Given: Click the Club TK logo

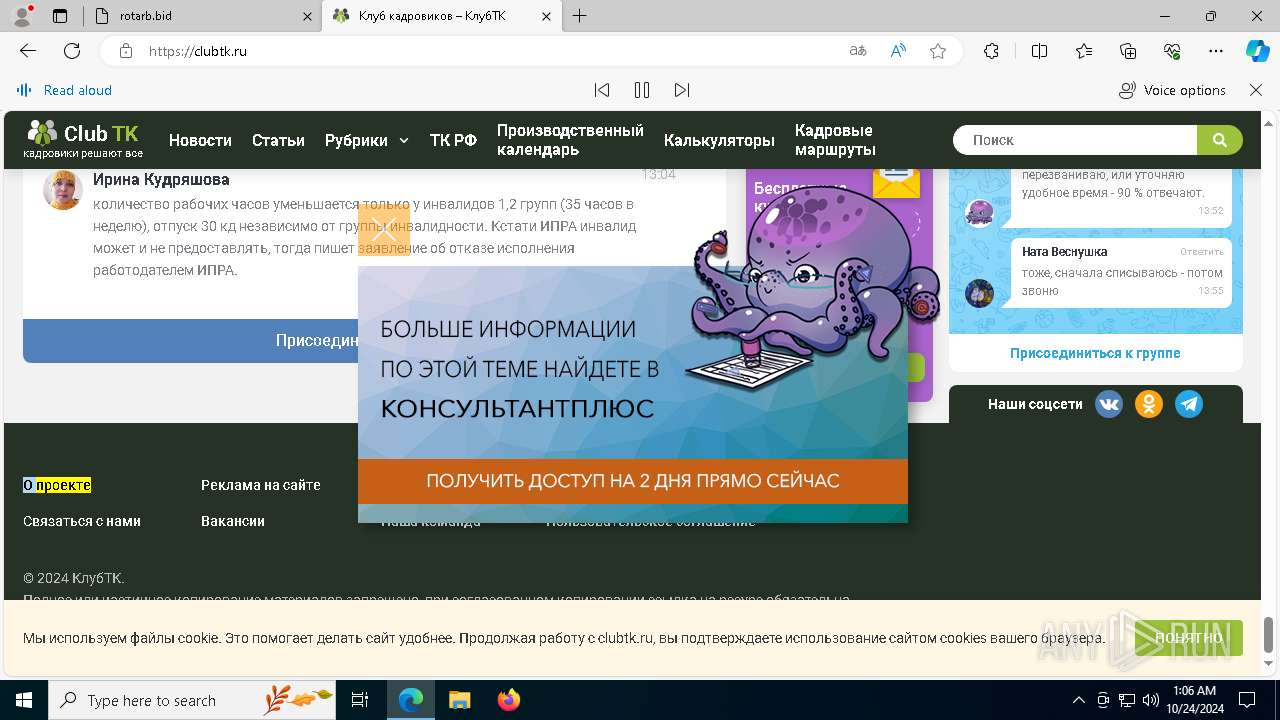Looking at the screenshot, I should tap(83, 139).
